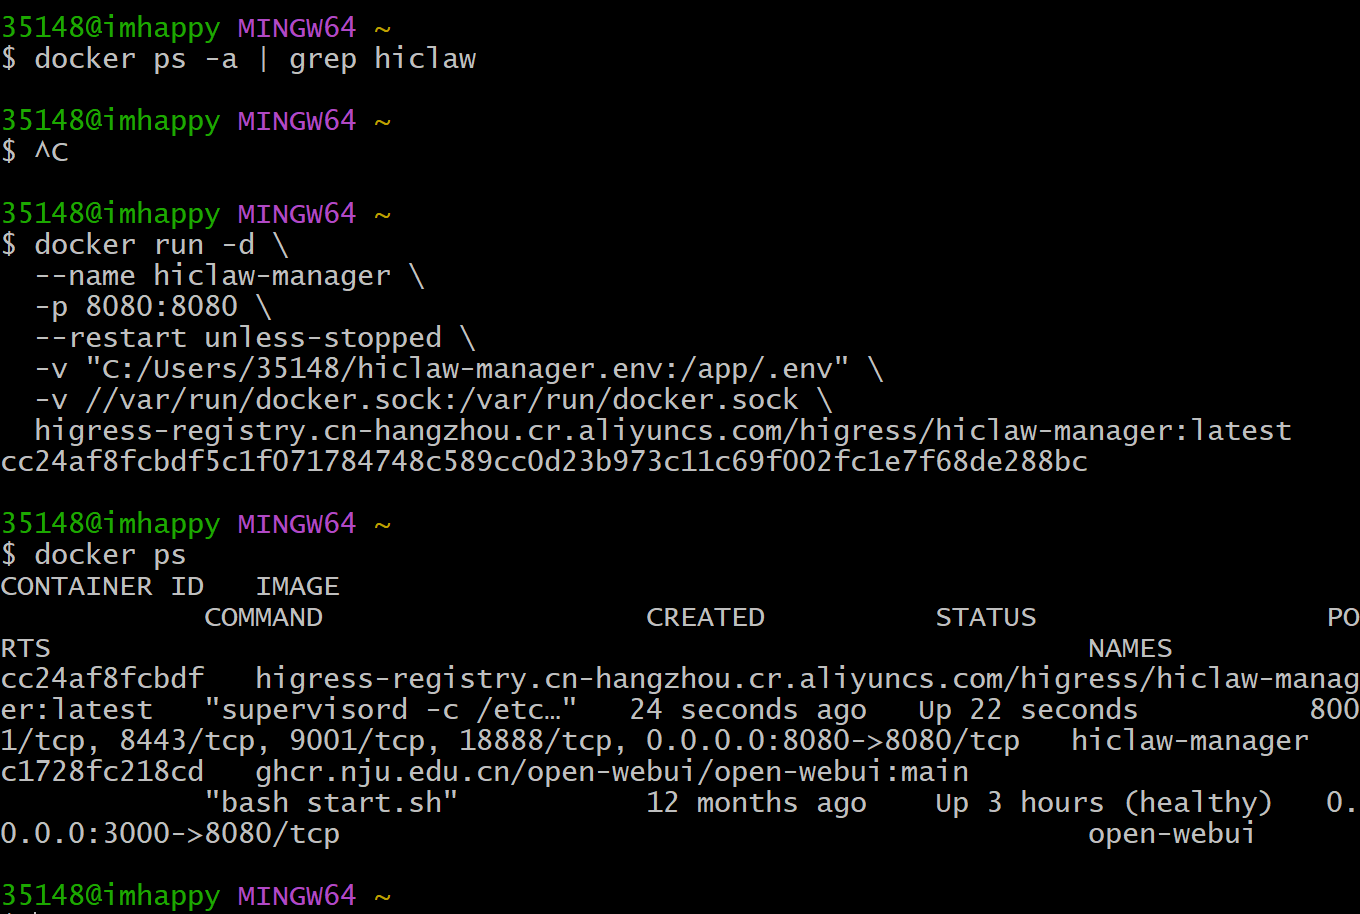
Task: Click the CREATED column header
Action: click(x=705, y=617)
